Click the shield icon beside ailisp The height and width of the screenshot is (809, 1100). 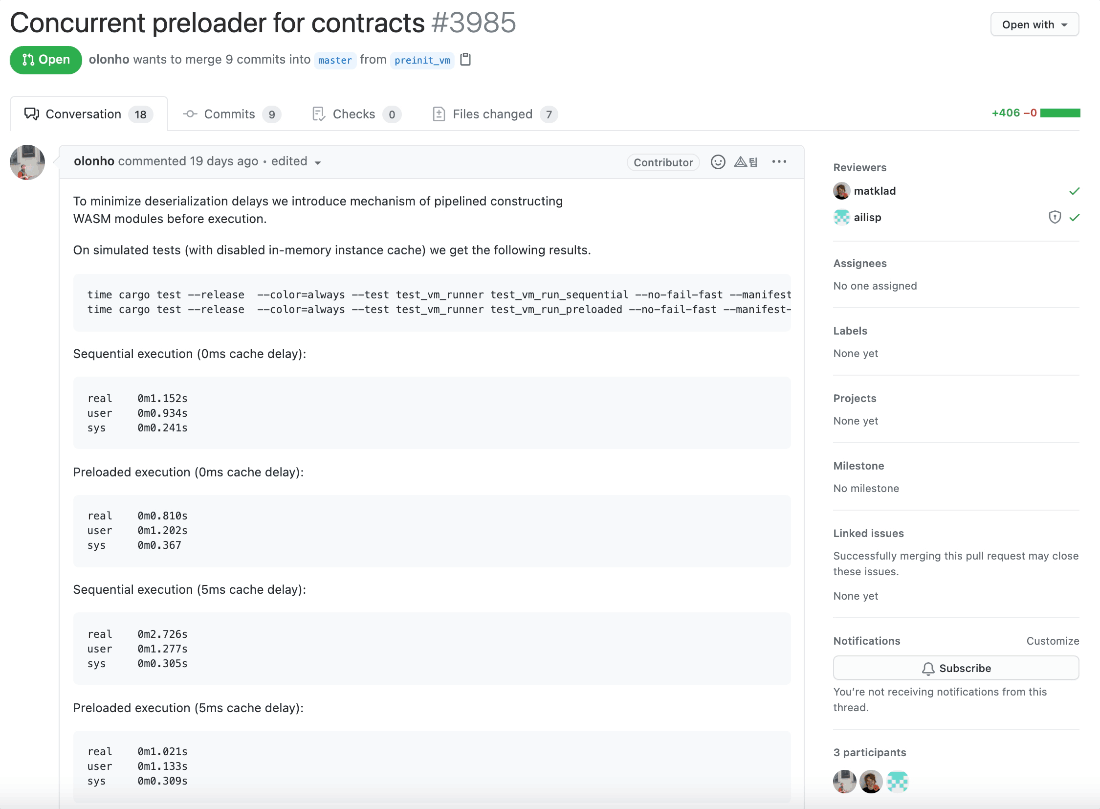1054,218
